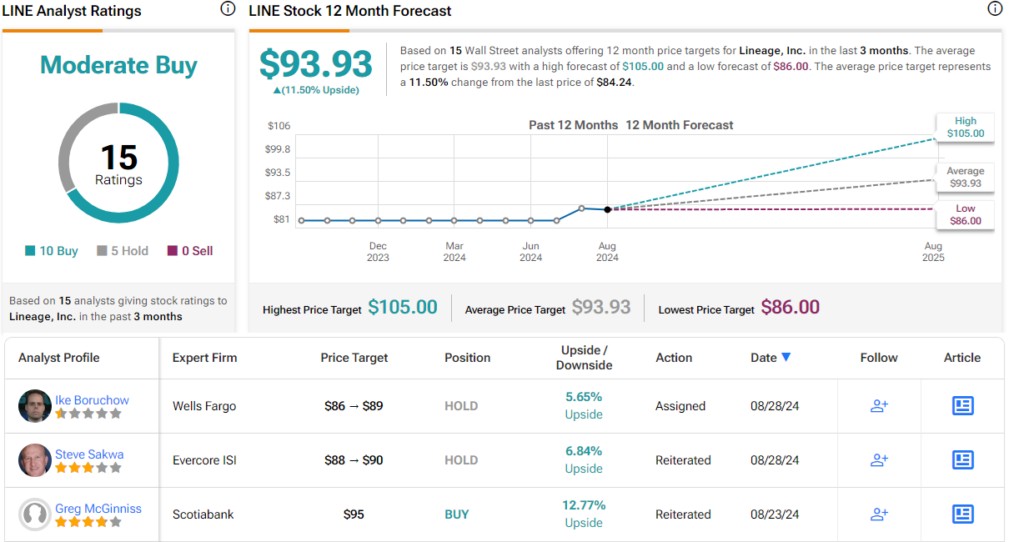The height and width of the screenshot is (542, 1024).
Task: Click the Price Target column header
Action: click(354, 358)
